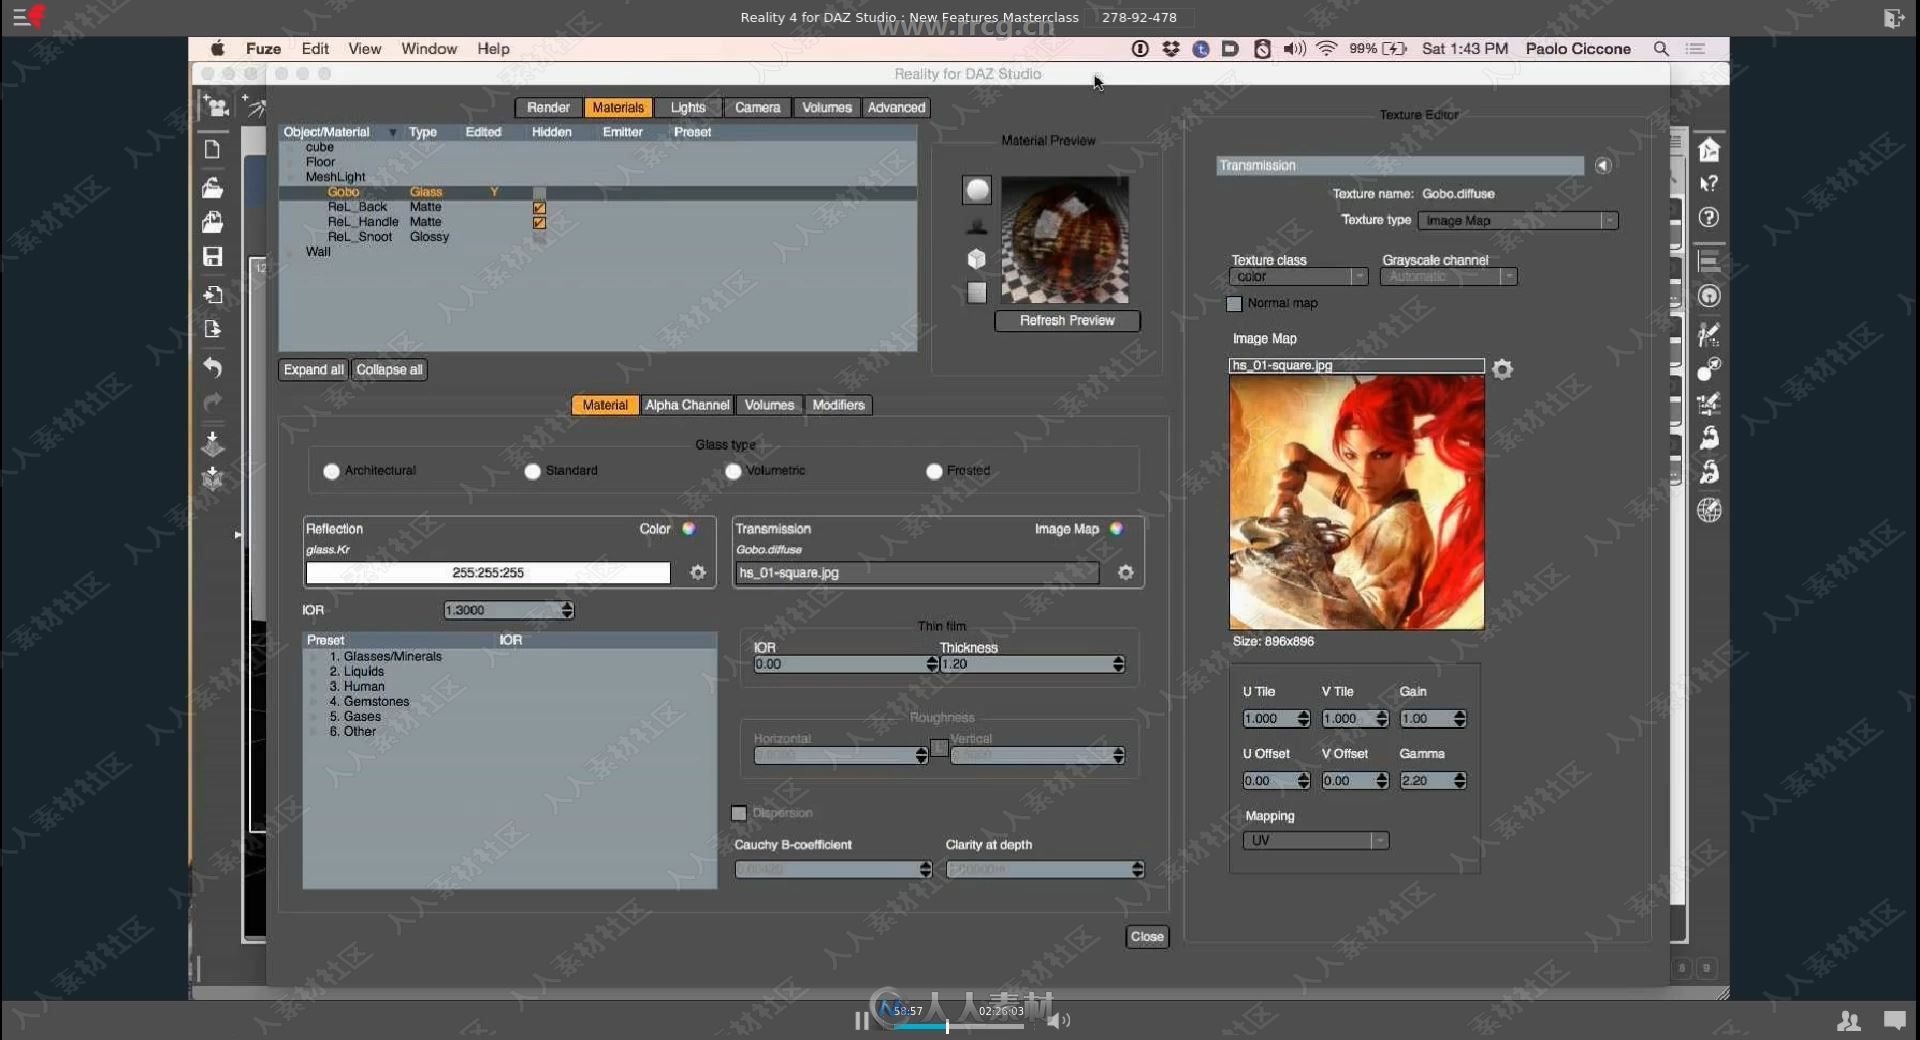Switch to the Camera tab
1920x1040 pixels.
757,108
